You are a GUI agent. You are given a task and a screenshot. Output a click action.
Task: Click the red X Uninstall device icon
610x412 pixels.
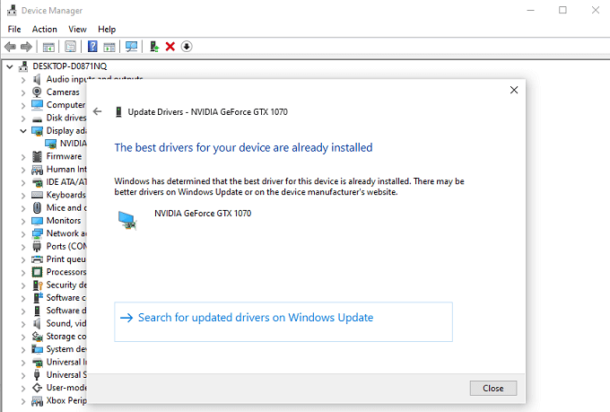(170, 47)
